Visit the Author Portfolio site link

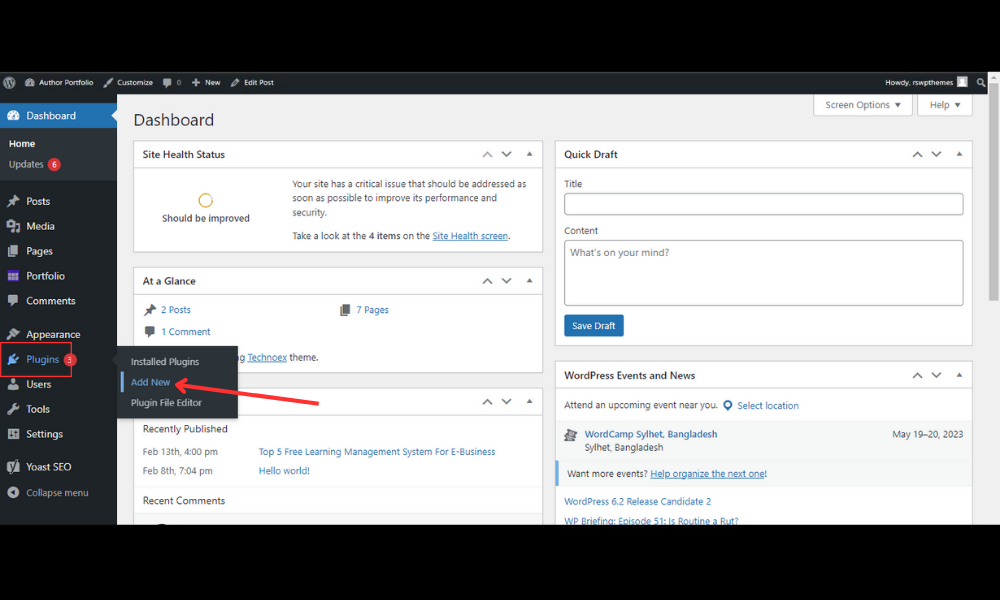(59, 82)
